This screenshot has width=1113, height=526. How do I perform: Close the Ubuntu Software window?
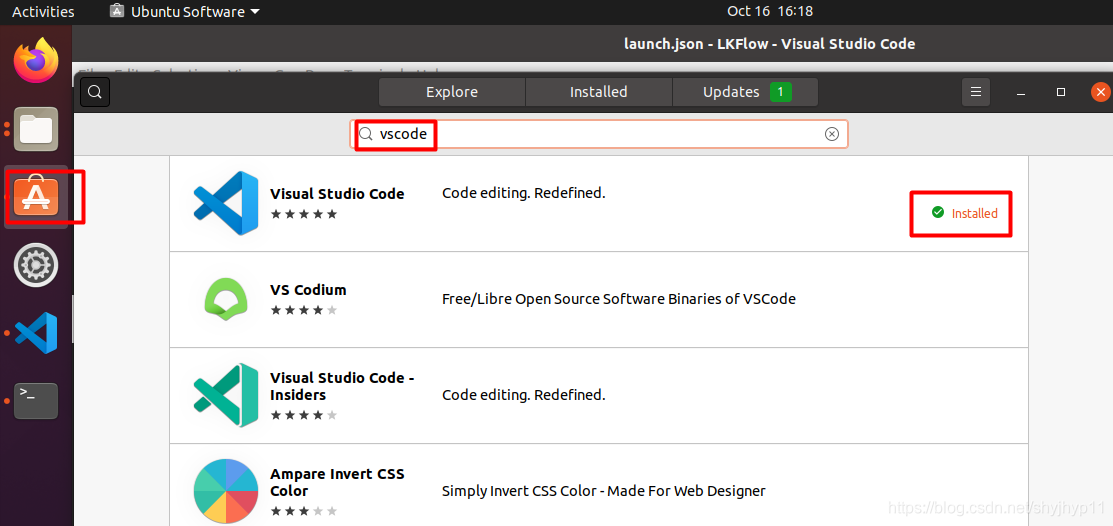(1101, 92)
